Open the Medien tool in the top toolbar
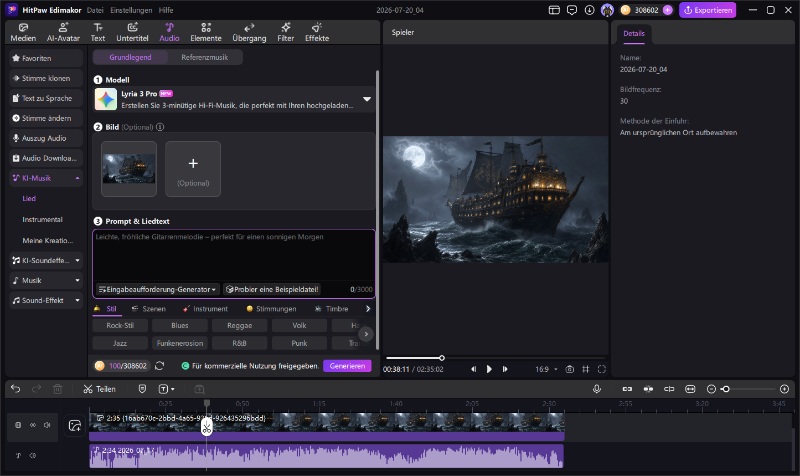The width and height of the screenshot is (800, 476). coord(23,32)
